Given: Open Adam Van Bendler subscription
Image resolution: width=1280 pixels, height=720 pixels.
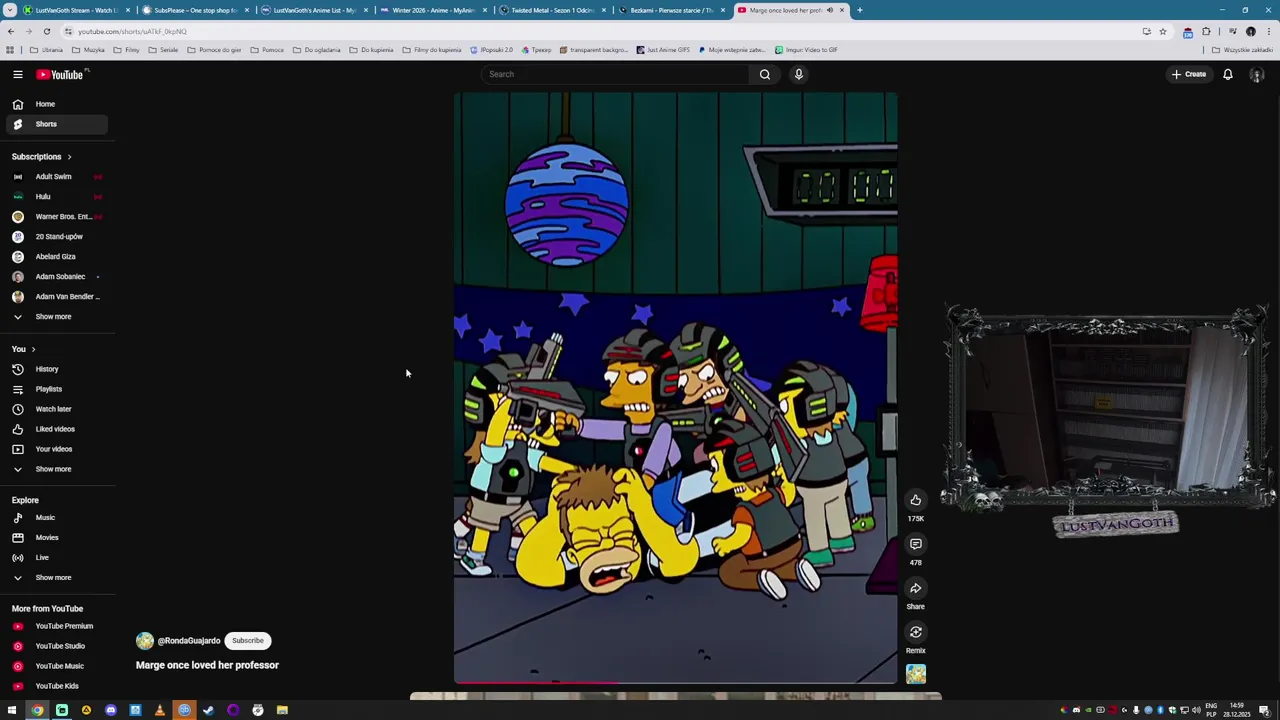Looking at the screenshot, I should point(57,297).
